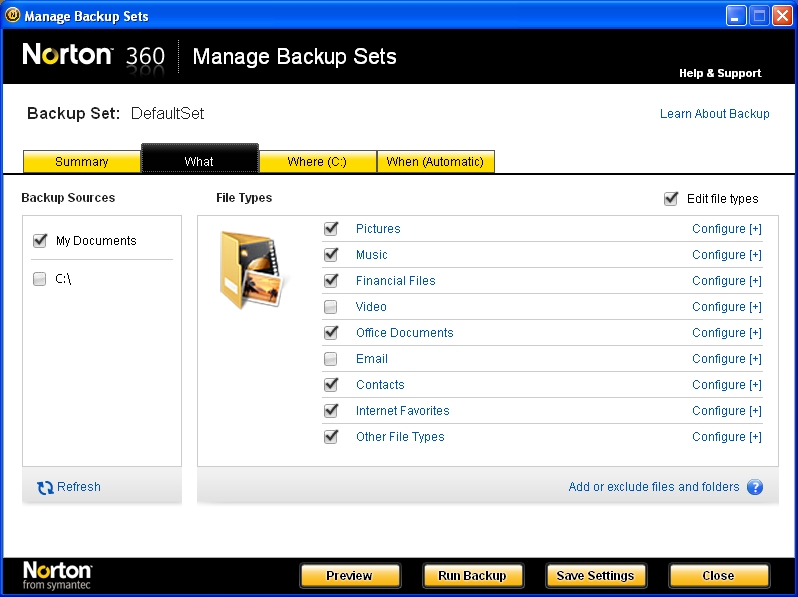
Task: Select the What tab
Action: point(200,159)
